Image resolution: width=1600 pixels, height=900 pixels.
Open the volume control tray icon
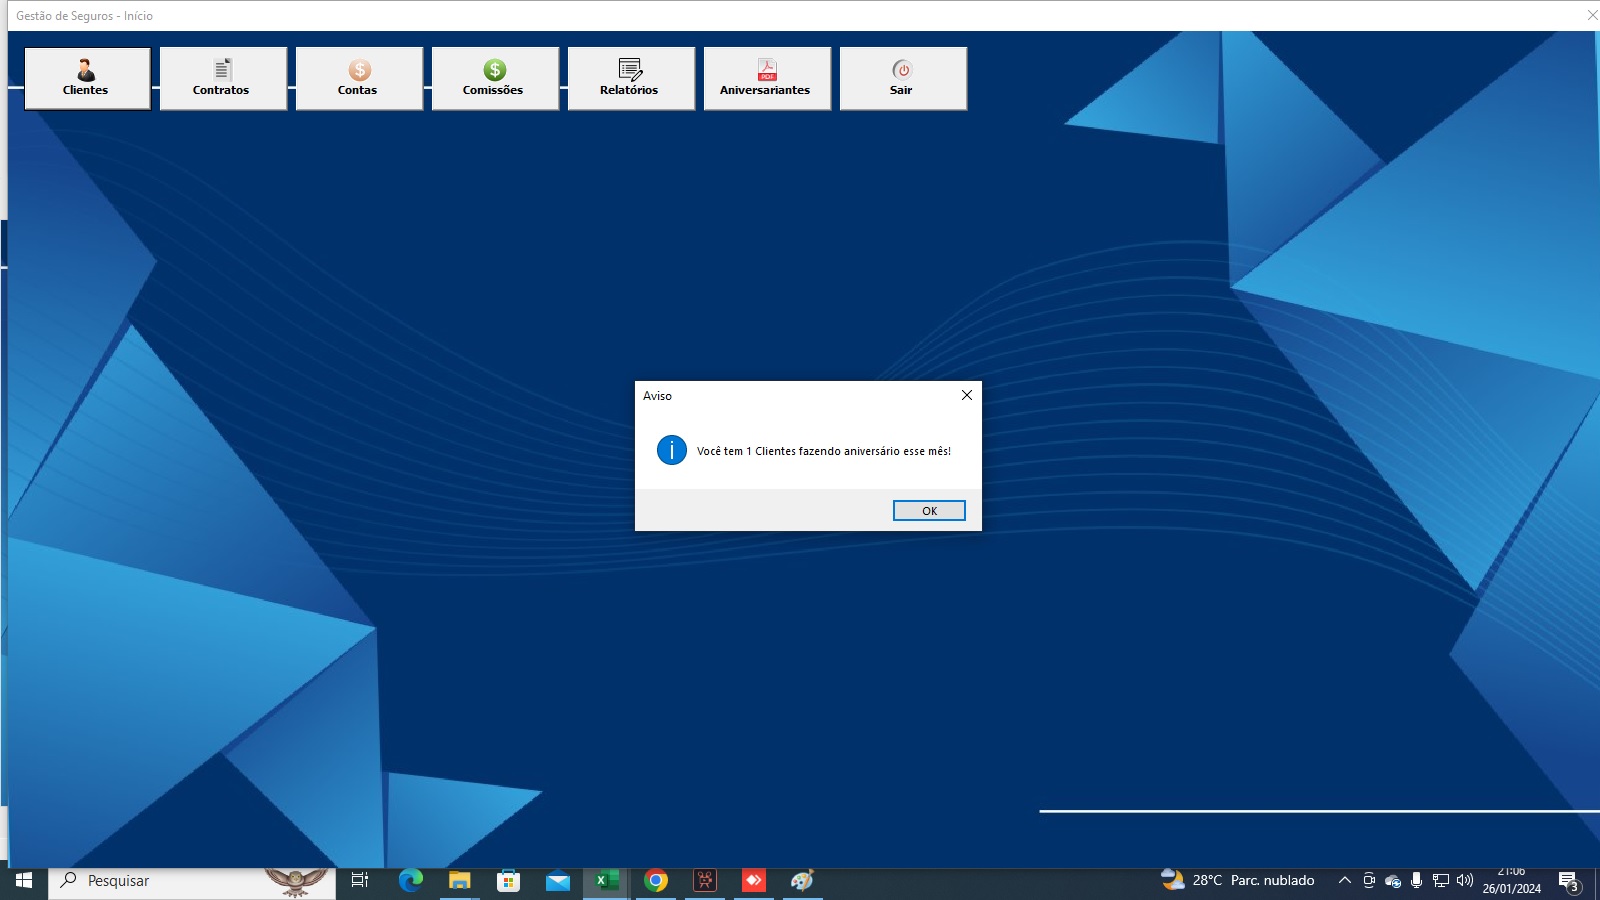tap(1465, 880)
